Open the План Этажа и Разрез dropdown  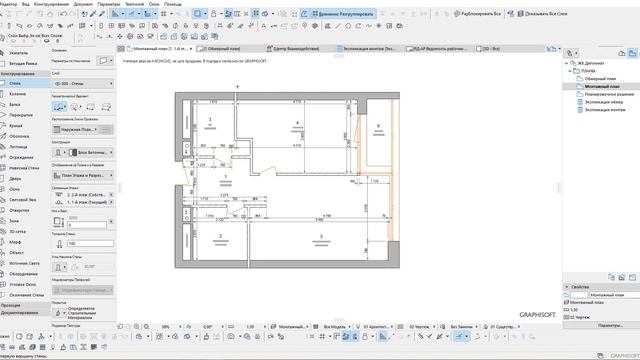coord(83,176)
